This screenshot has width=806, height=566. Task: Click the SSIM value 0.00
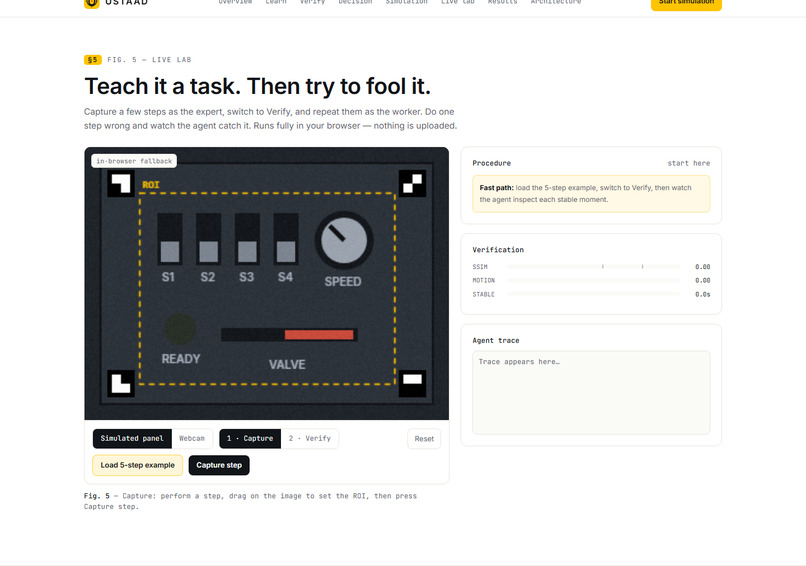tap(703, 267)
